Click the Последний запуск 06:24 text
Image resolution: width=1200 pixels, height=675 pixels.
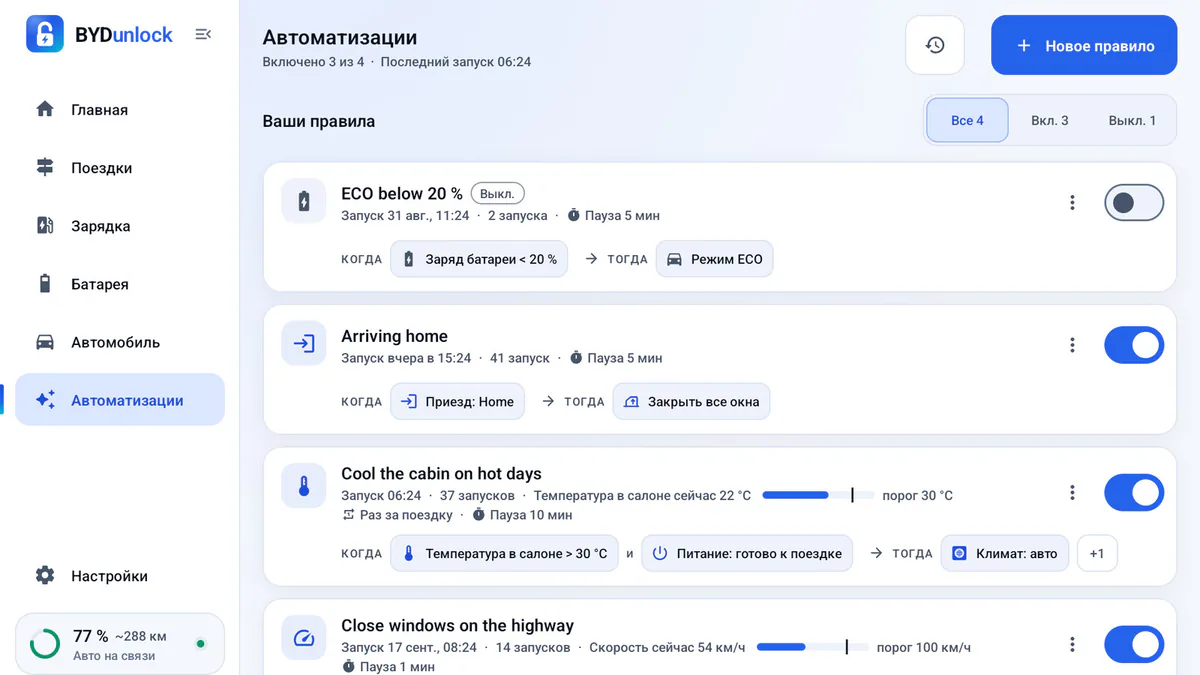456,62
